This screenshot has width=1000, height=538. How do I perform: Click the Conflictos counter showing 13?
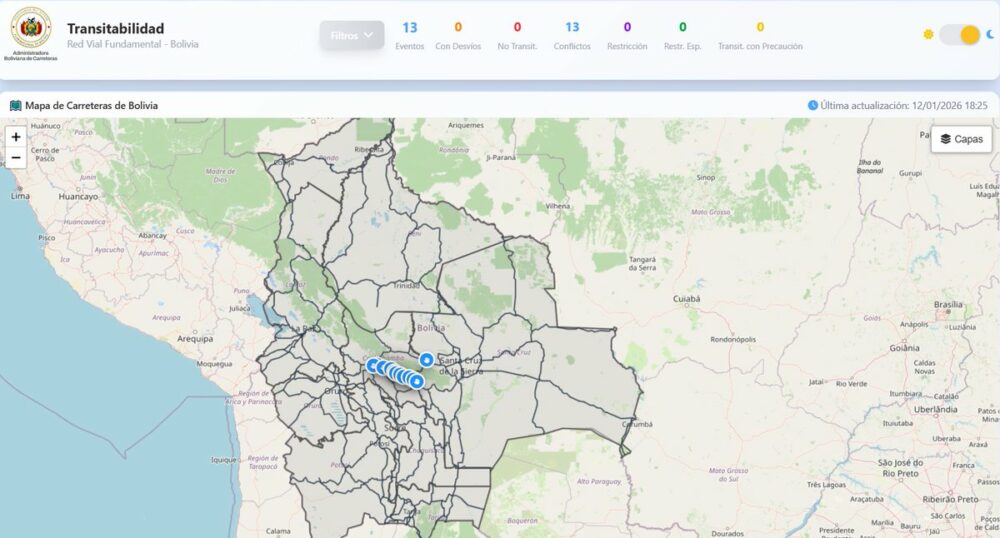tap(572, 35)
